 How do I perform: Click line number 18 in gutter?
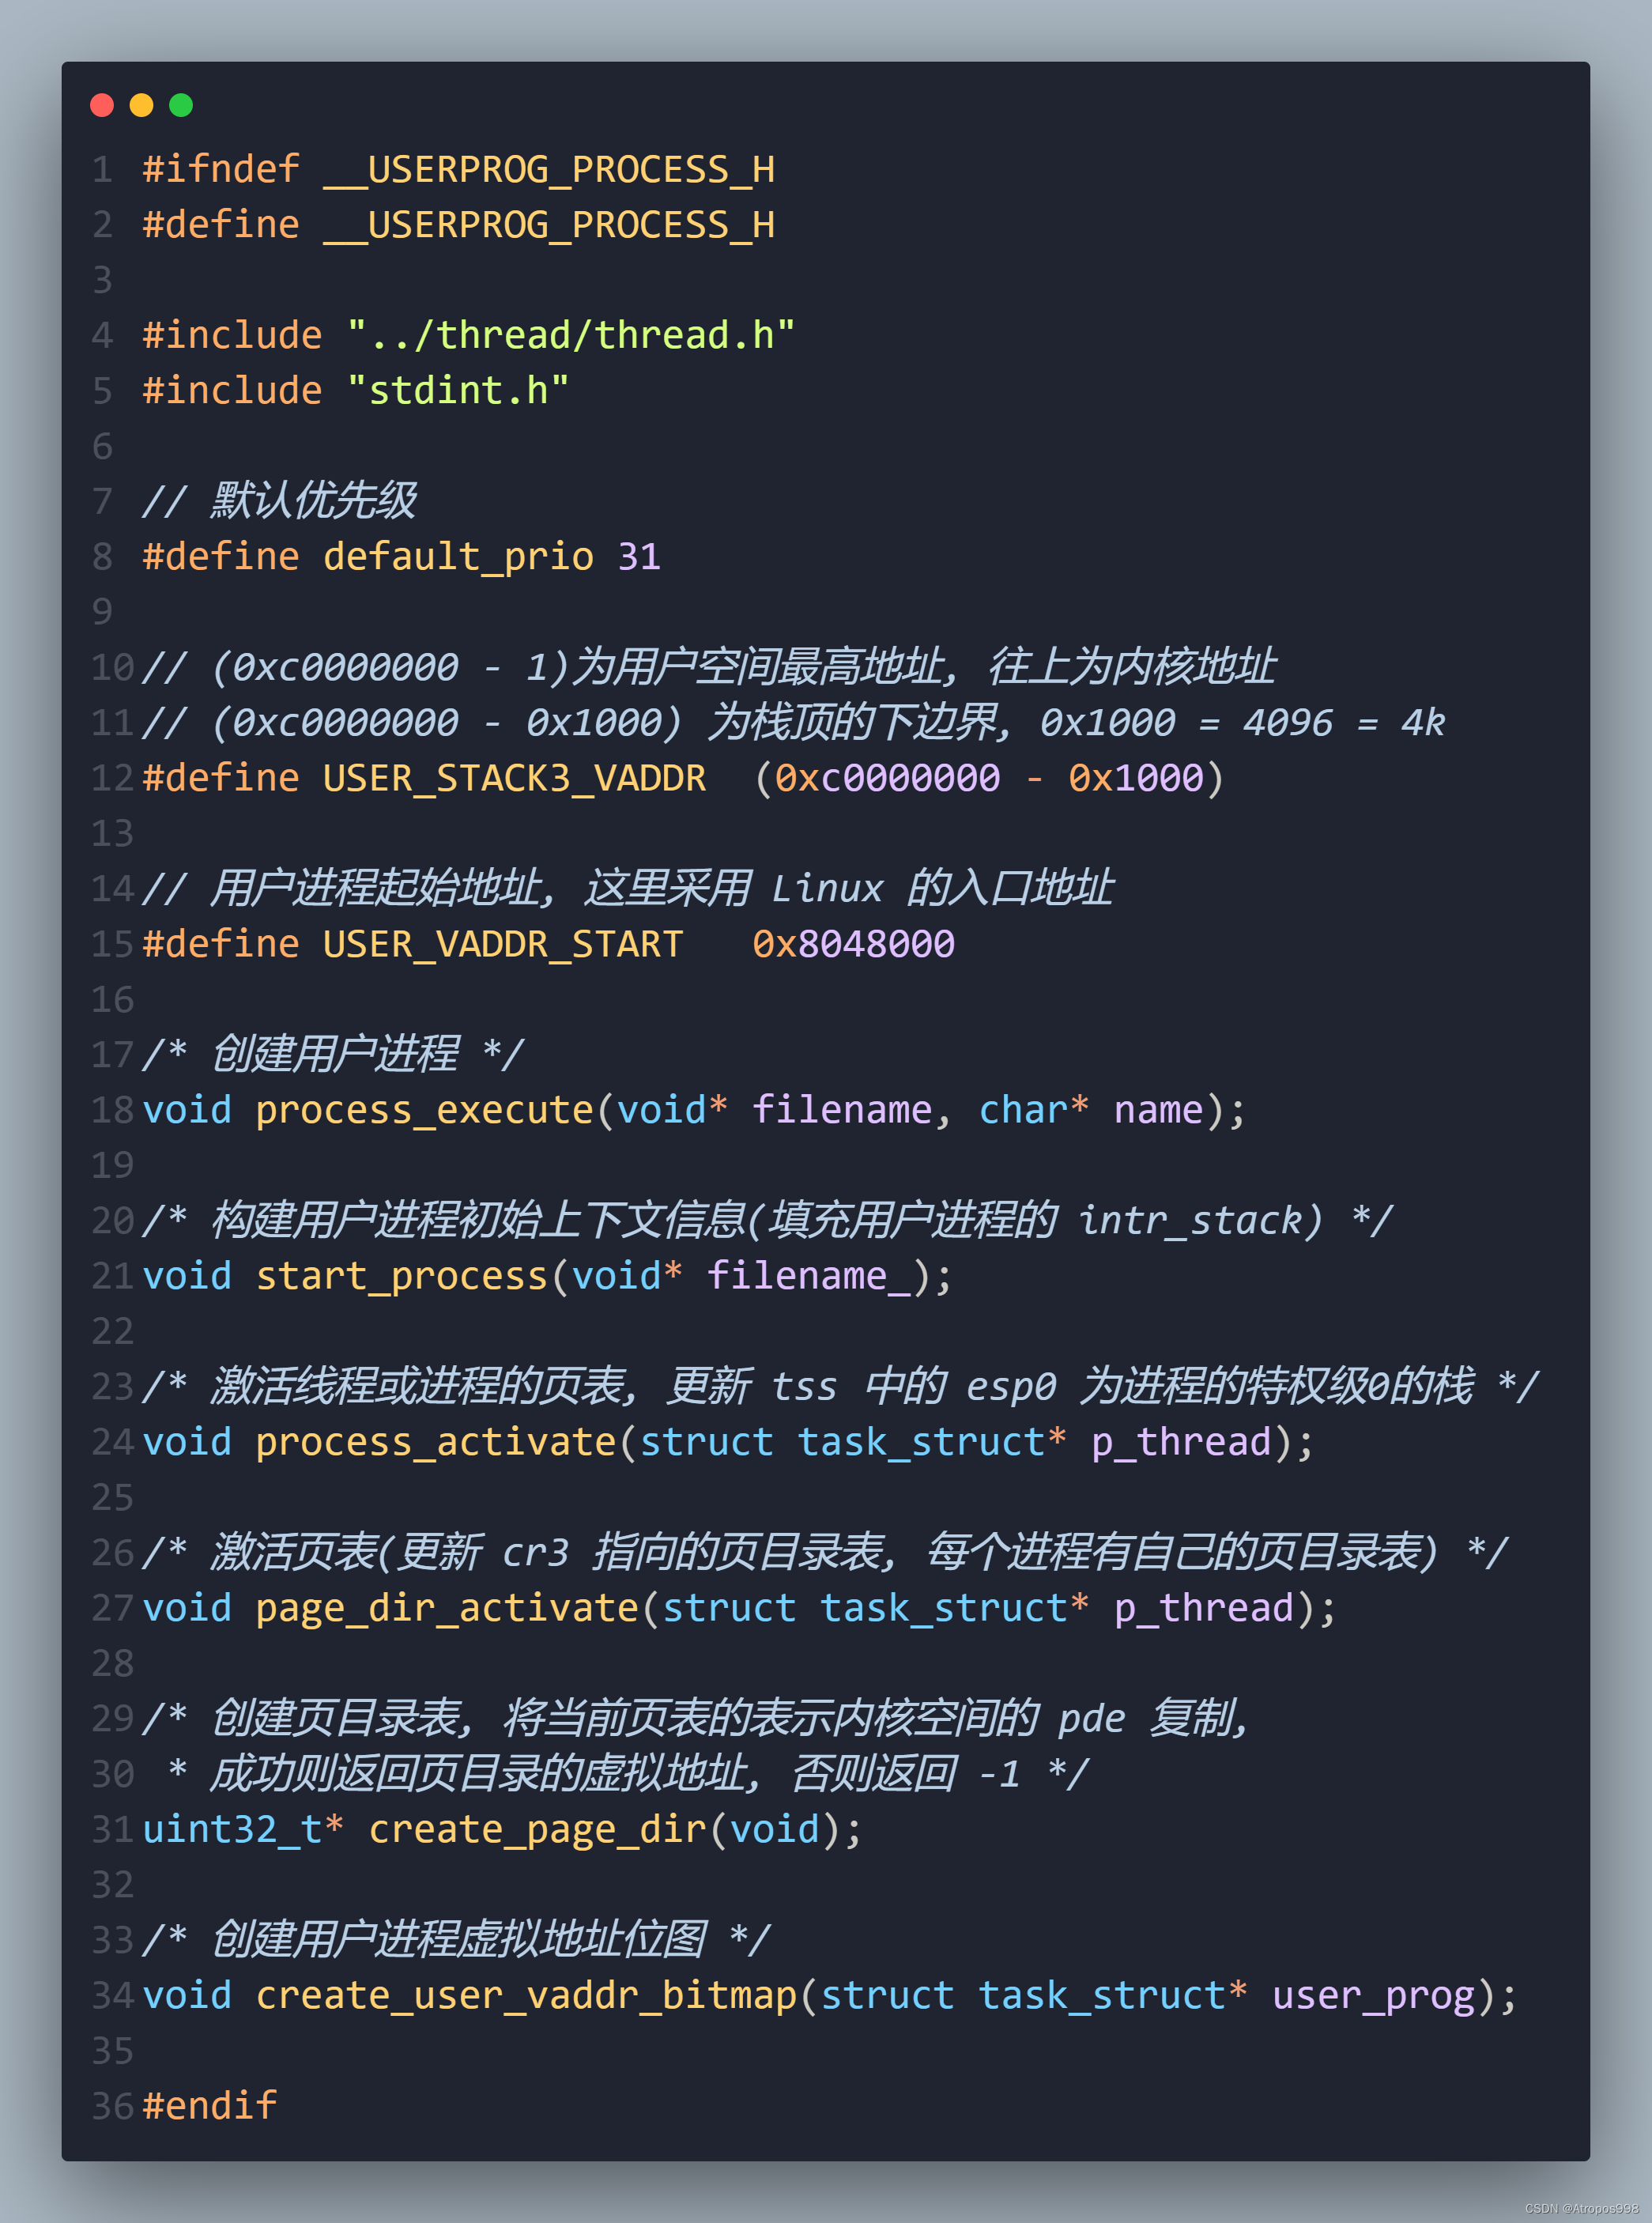[112, 1110]
